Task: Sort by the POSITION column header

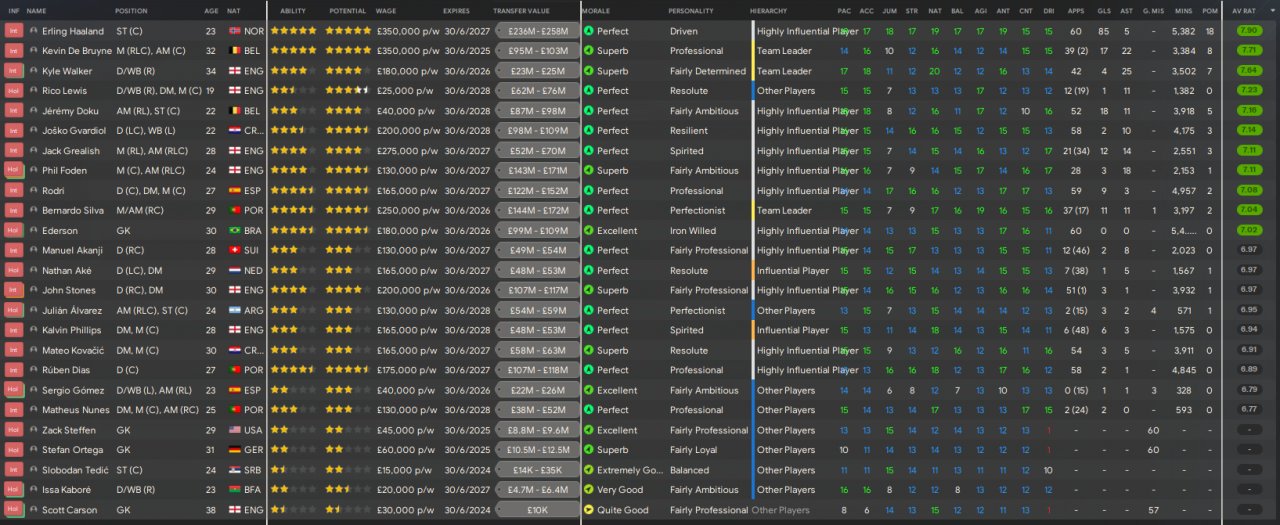Action: click(131, 11)
